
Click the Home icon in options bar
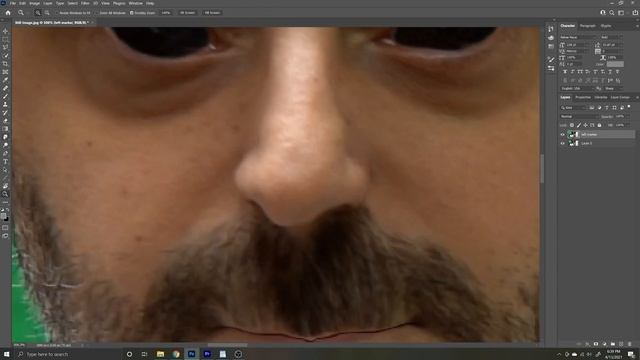pos(8,13)
